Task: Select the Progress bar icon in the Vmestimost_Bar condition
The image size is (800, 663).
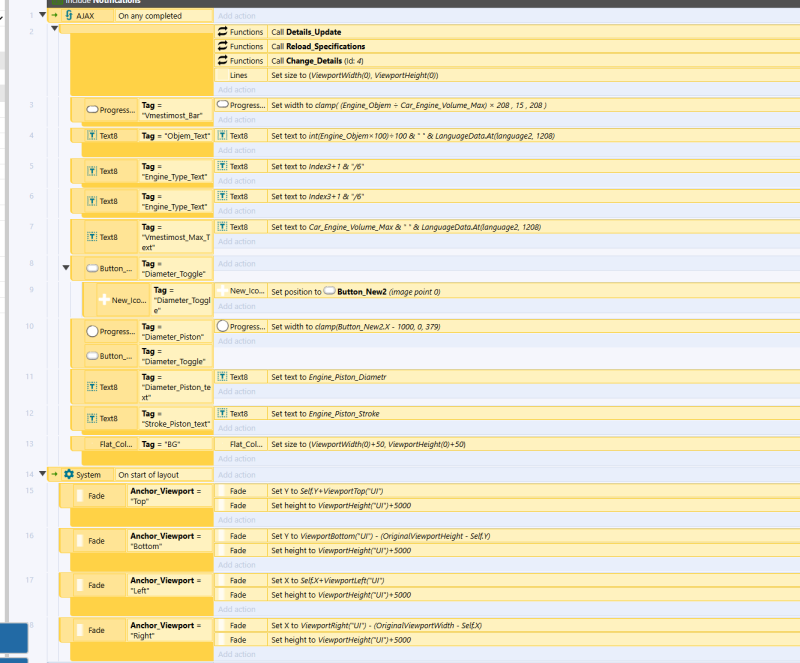Action: click(x=92, y=109)
